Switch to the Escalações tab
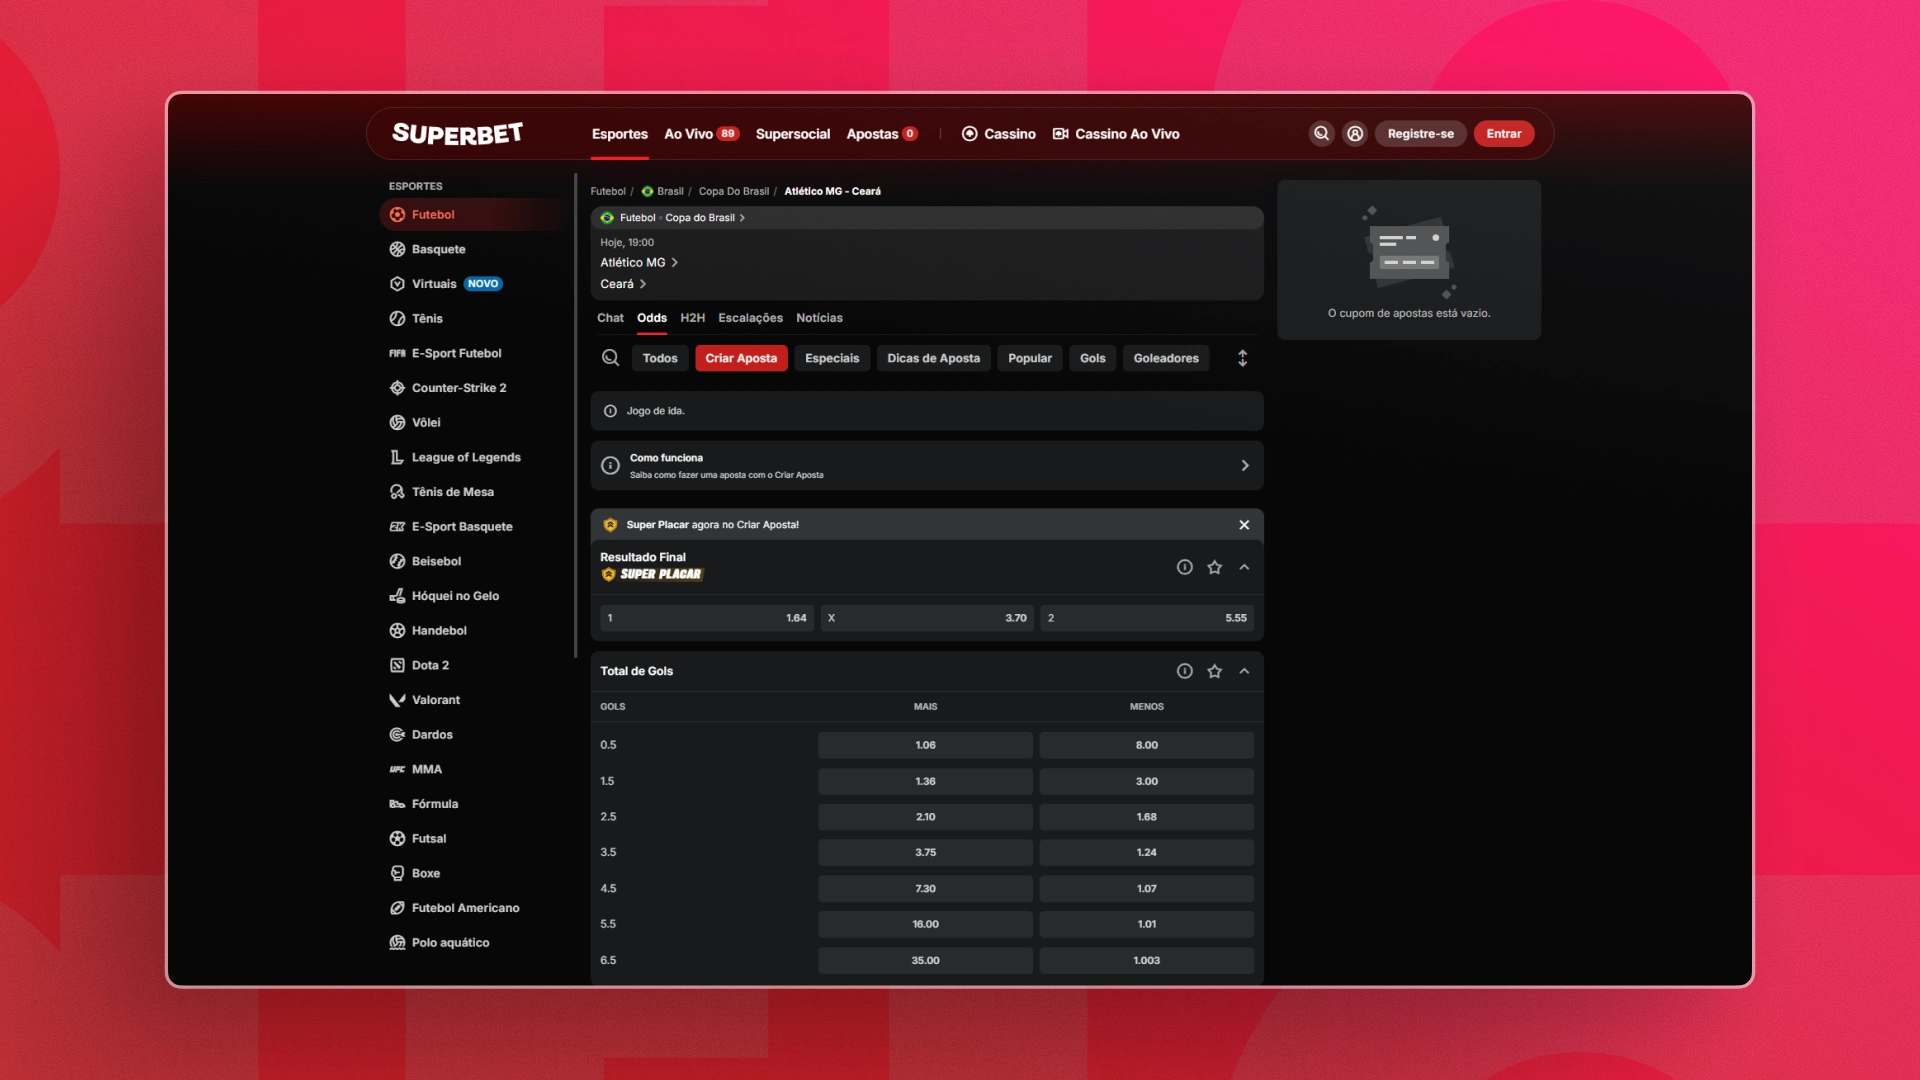The image size is (1920, 1080). pyautogui.click(x=750, y=318)
